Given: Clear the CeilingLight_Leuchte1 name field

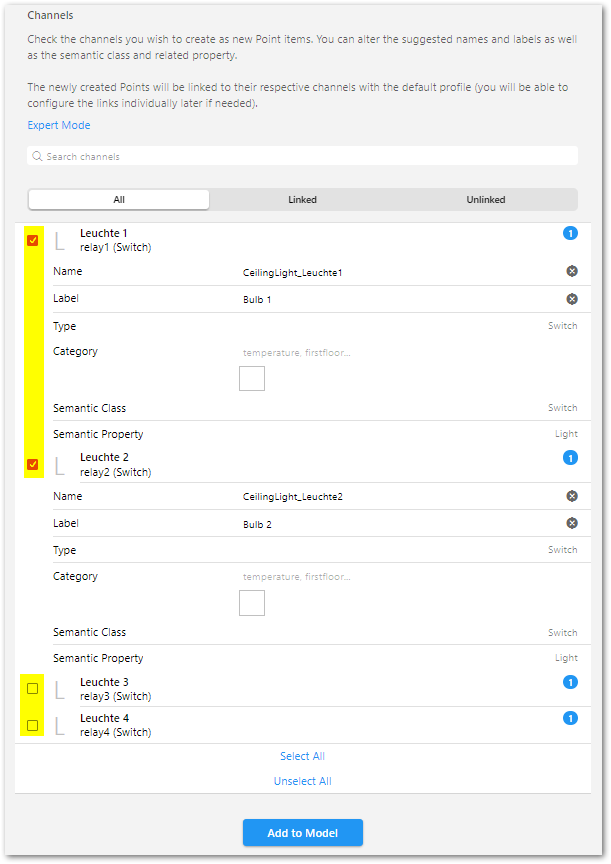Looking at the screenshot, I should [x=572, y=271].
